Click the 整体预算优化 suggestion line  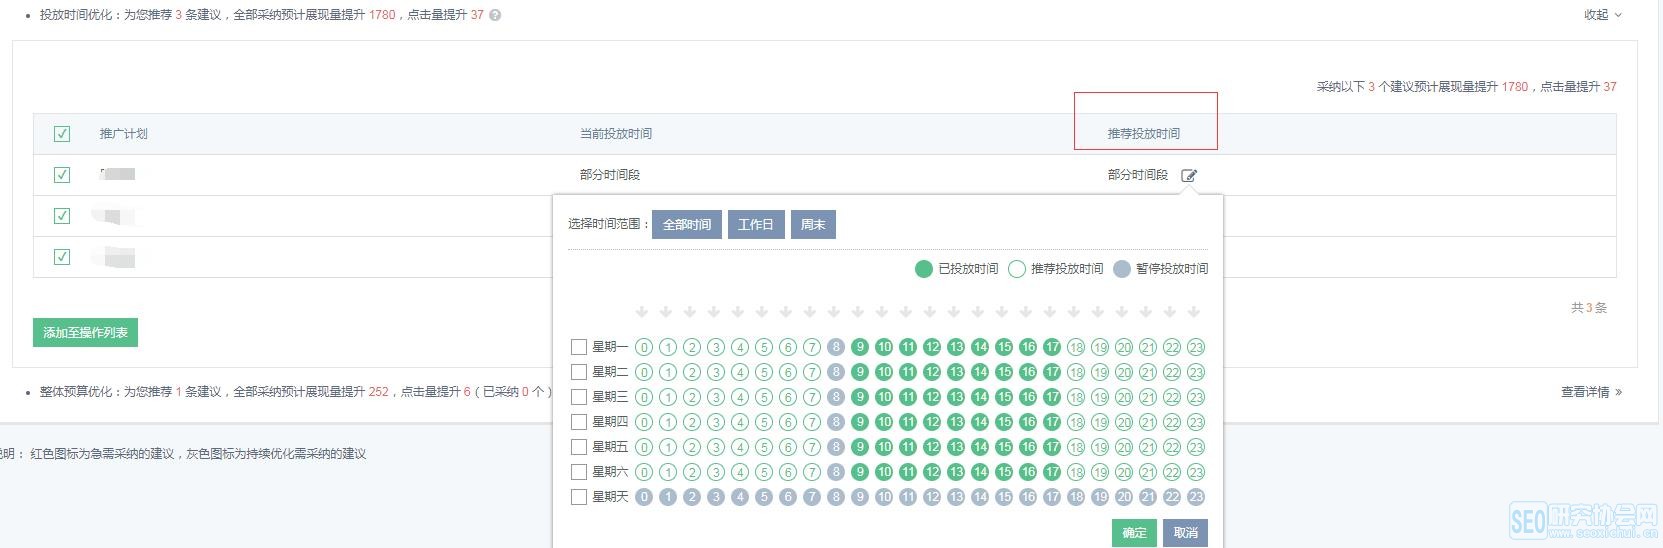coord(295,392)
